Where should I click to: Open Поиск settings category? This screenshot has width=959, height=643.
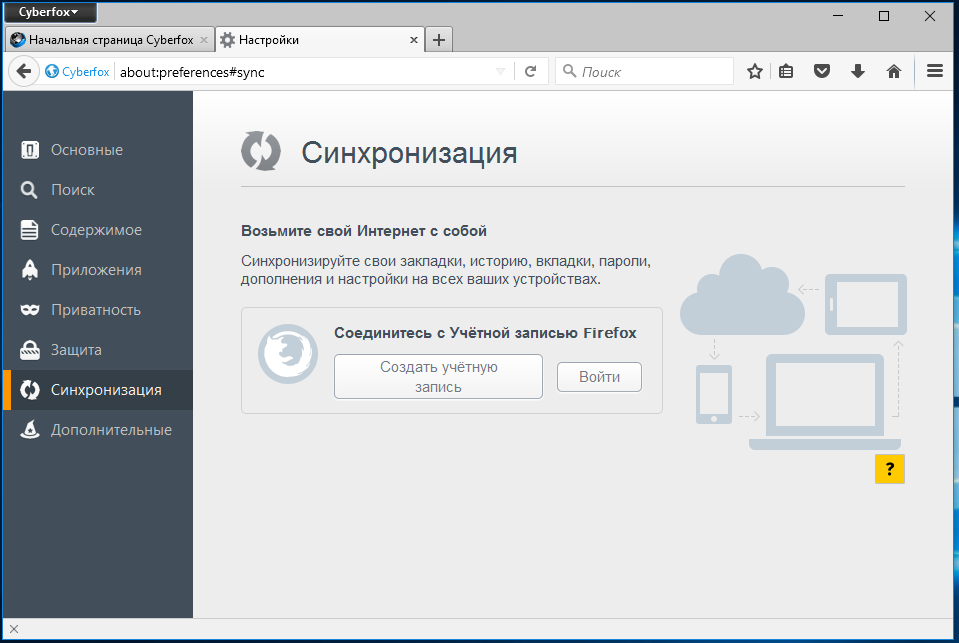click(x=98, y=190)
